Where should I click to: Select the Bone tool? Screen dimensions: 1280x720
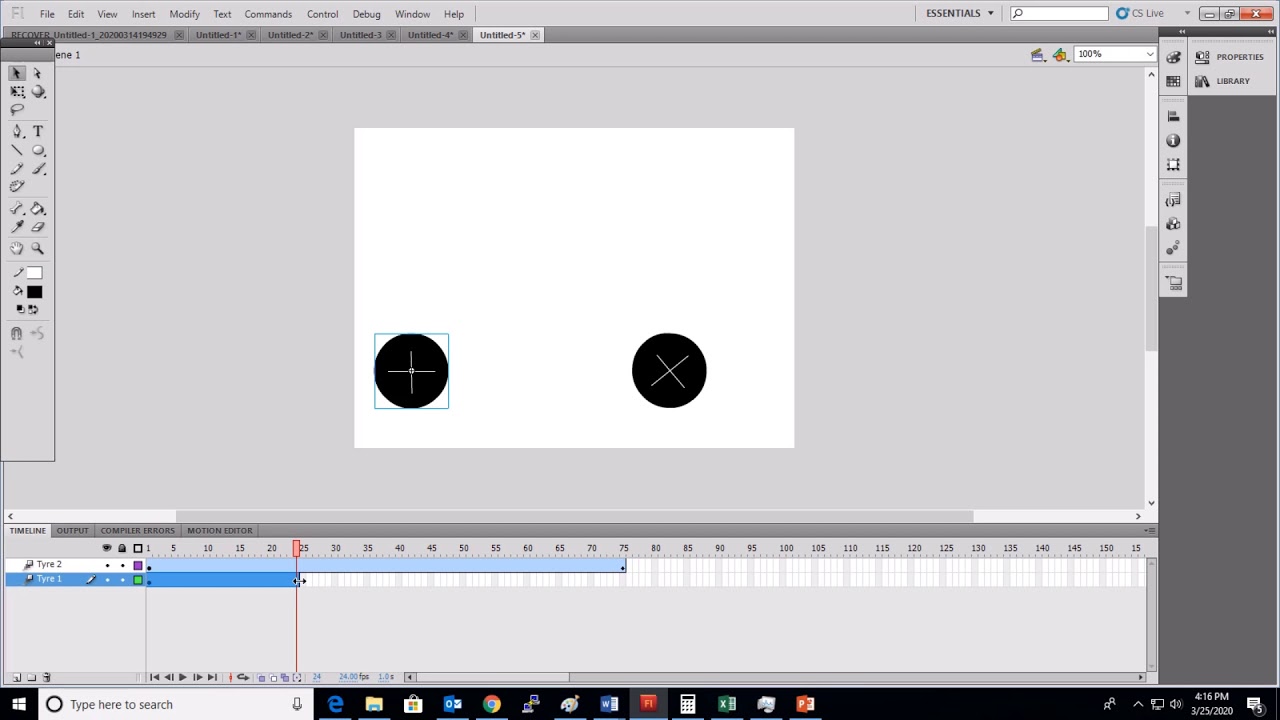click(17, 209)
